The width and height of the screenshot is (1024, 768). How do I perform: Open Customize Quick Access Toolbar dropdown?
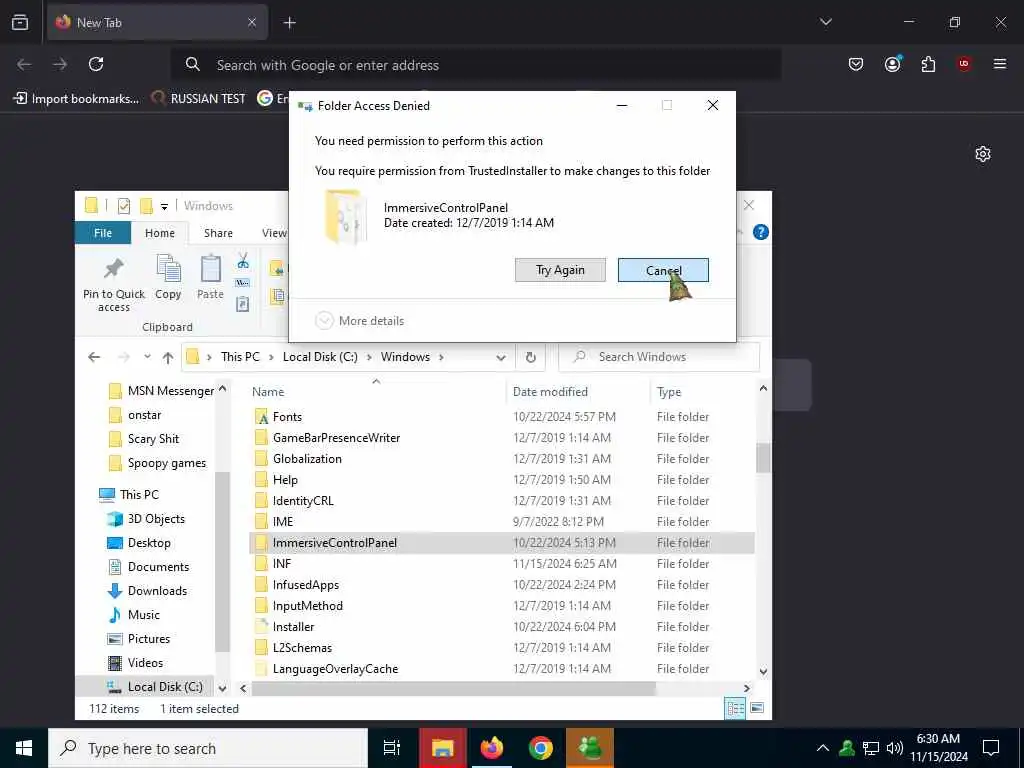pos(165,206)
